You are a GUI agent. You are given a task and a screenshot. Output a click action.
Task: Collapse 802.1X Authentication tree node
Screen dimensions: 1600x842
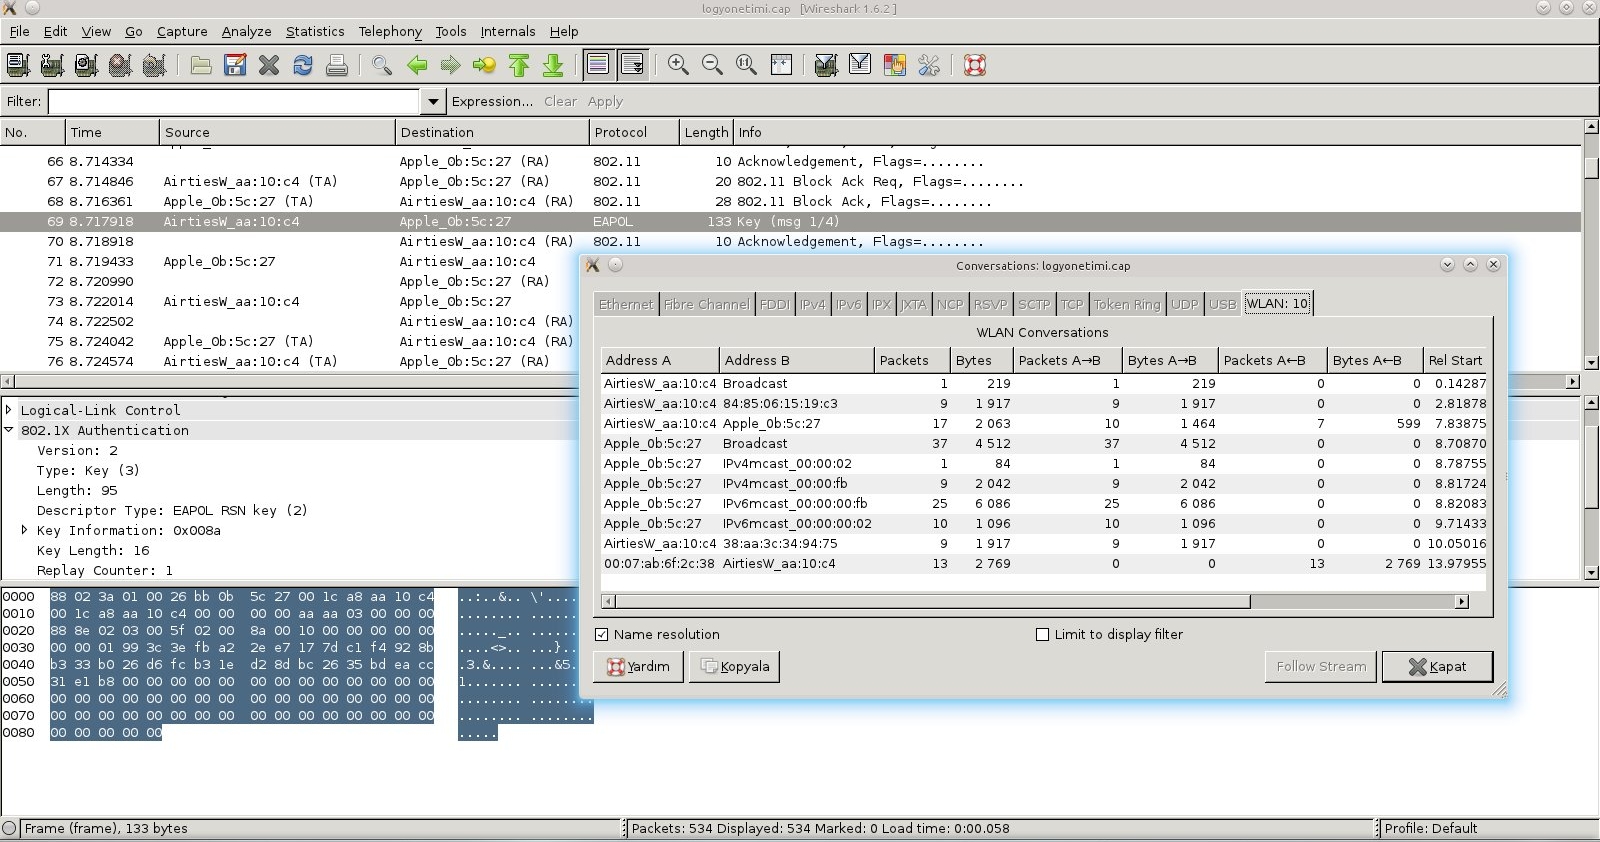point(9,430)
